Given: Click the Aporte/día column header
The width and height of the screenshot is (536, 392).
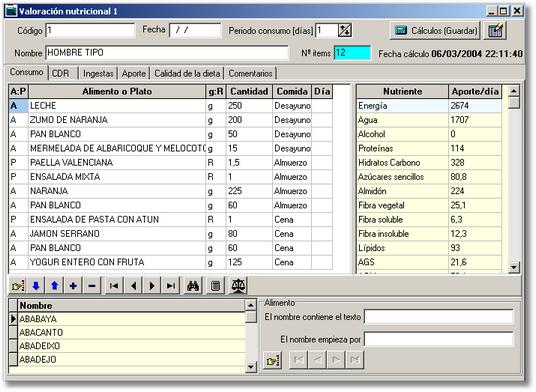Looking at the screenshot, I should coord(475,92).
